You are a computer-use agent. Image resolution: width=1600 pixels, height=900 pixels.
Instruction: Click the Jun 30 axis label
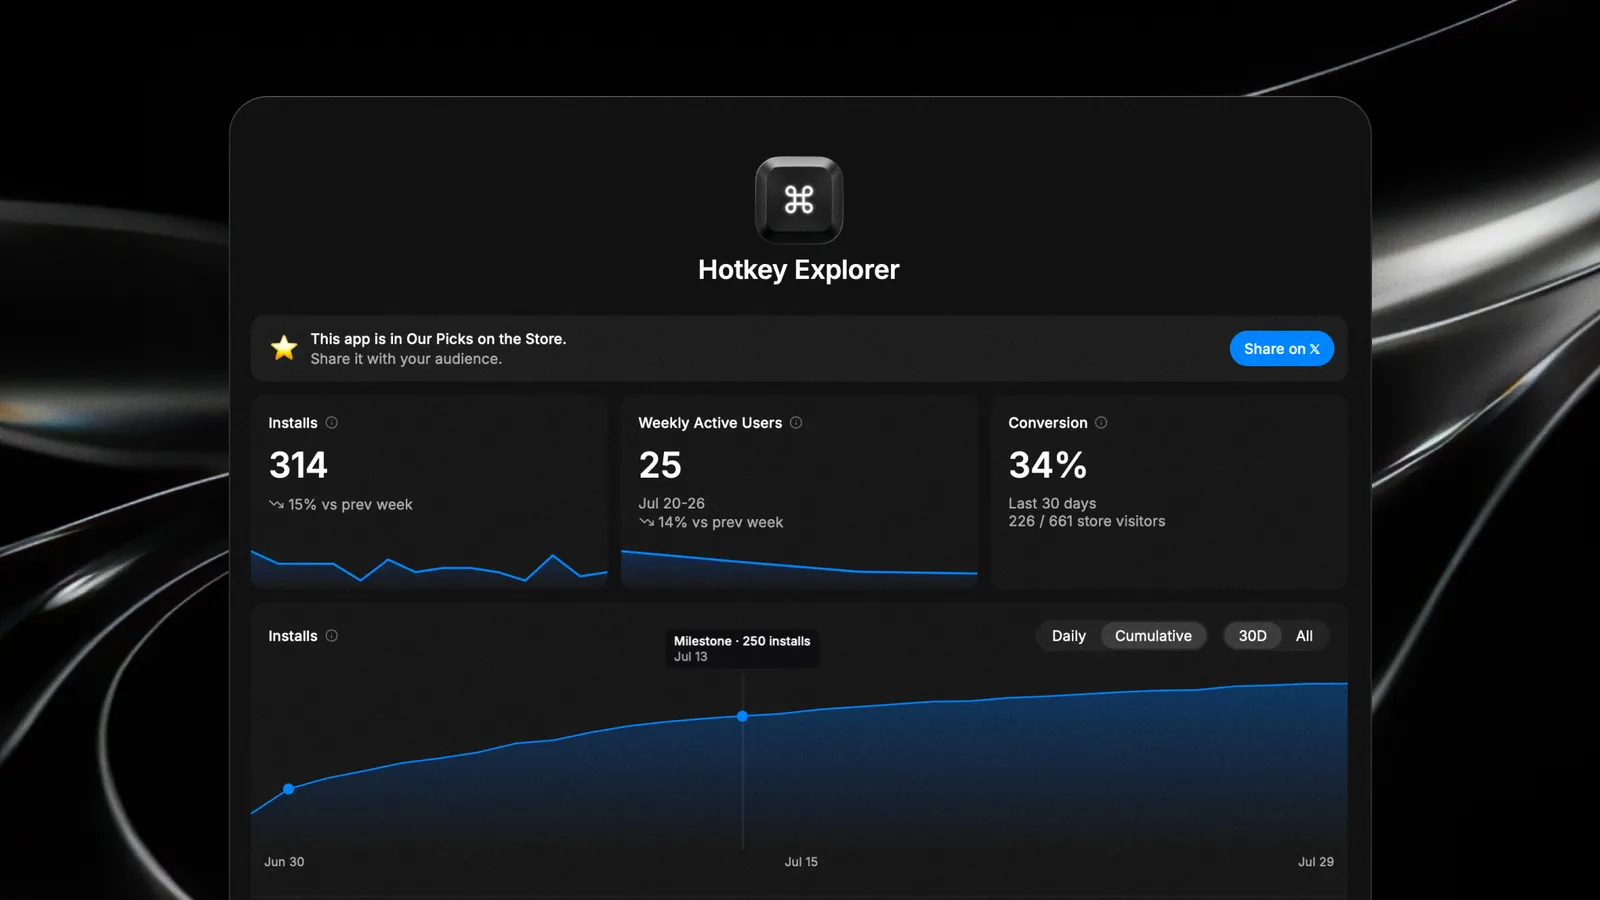click(284, 862)
